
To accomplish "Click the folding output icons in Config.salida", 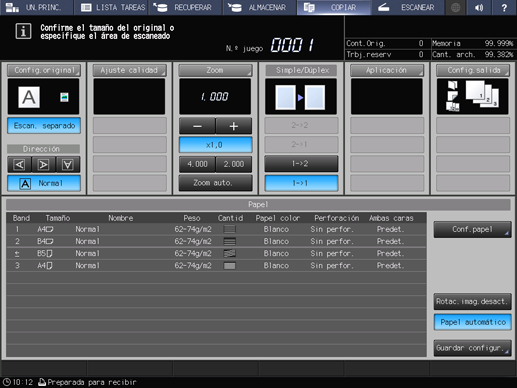I will click(x=452, y=96).
